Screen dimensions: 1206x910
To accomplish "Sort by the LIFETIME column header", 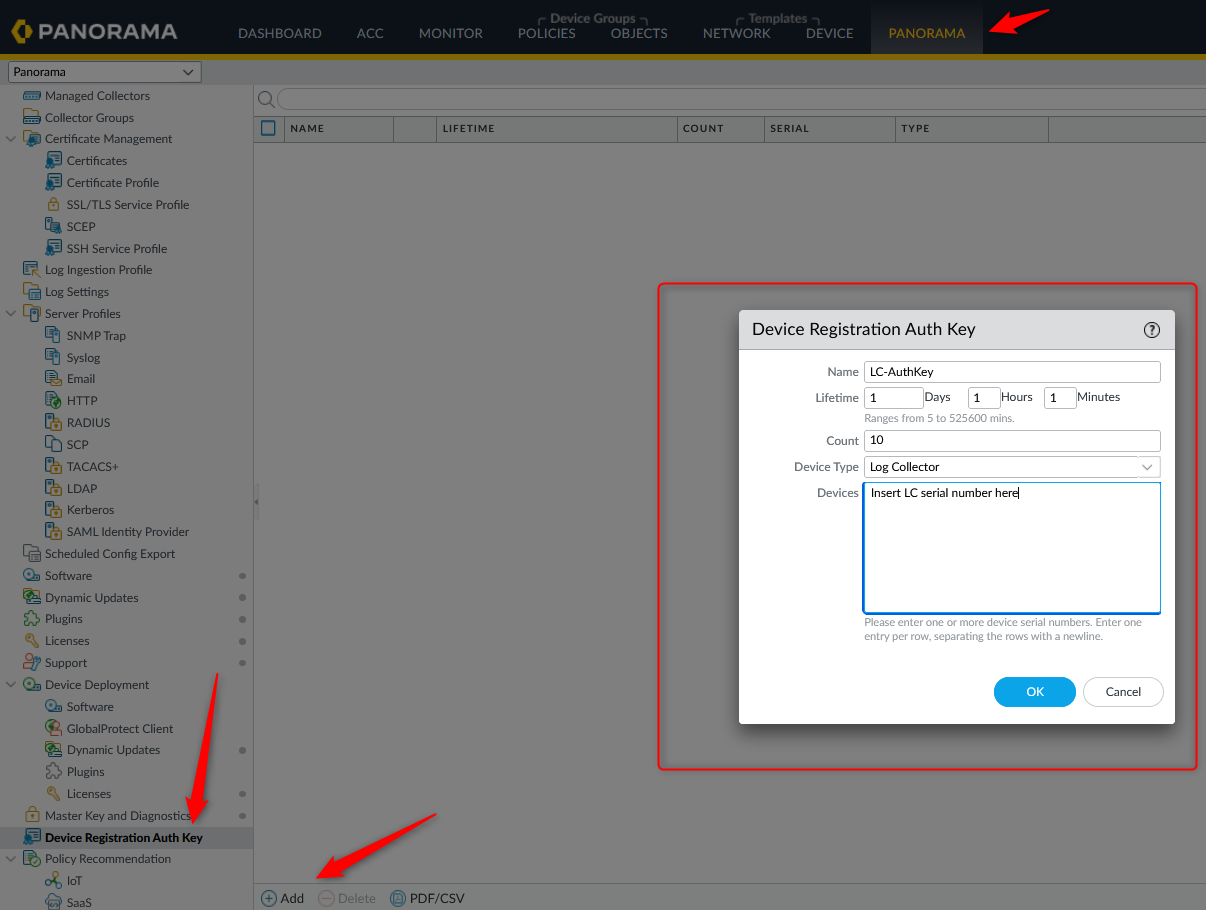I will click(x=557, y=129).
